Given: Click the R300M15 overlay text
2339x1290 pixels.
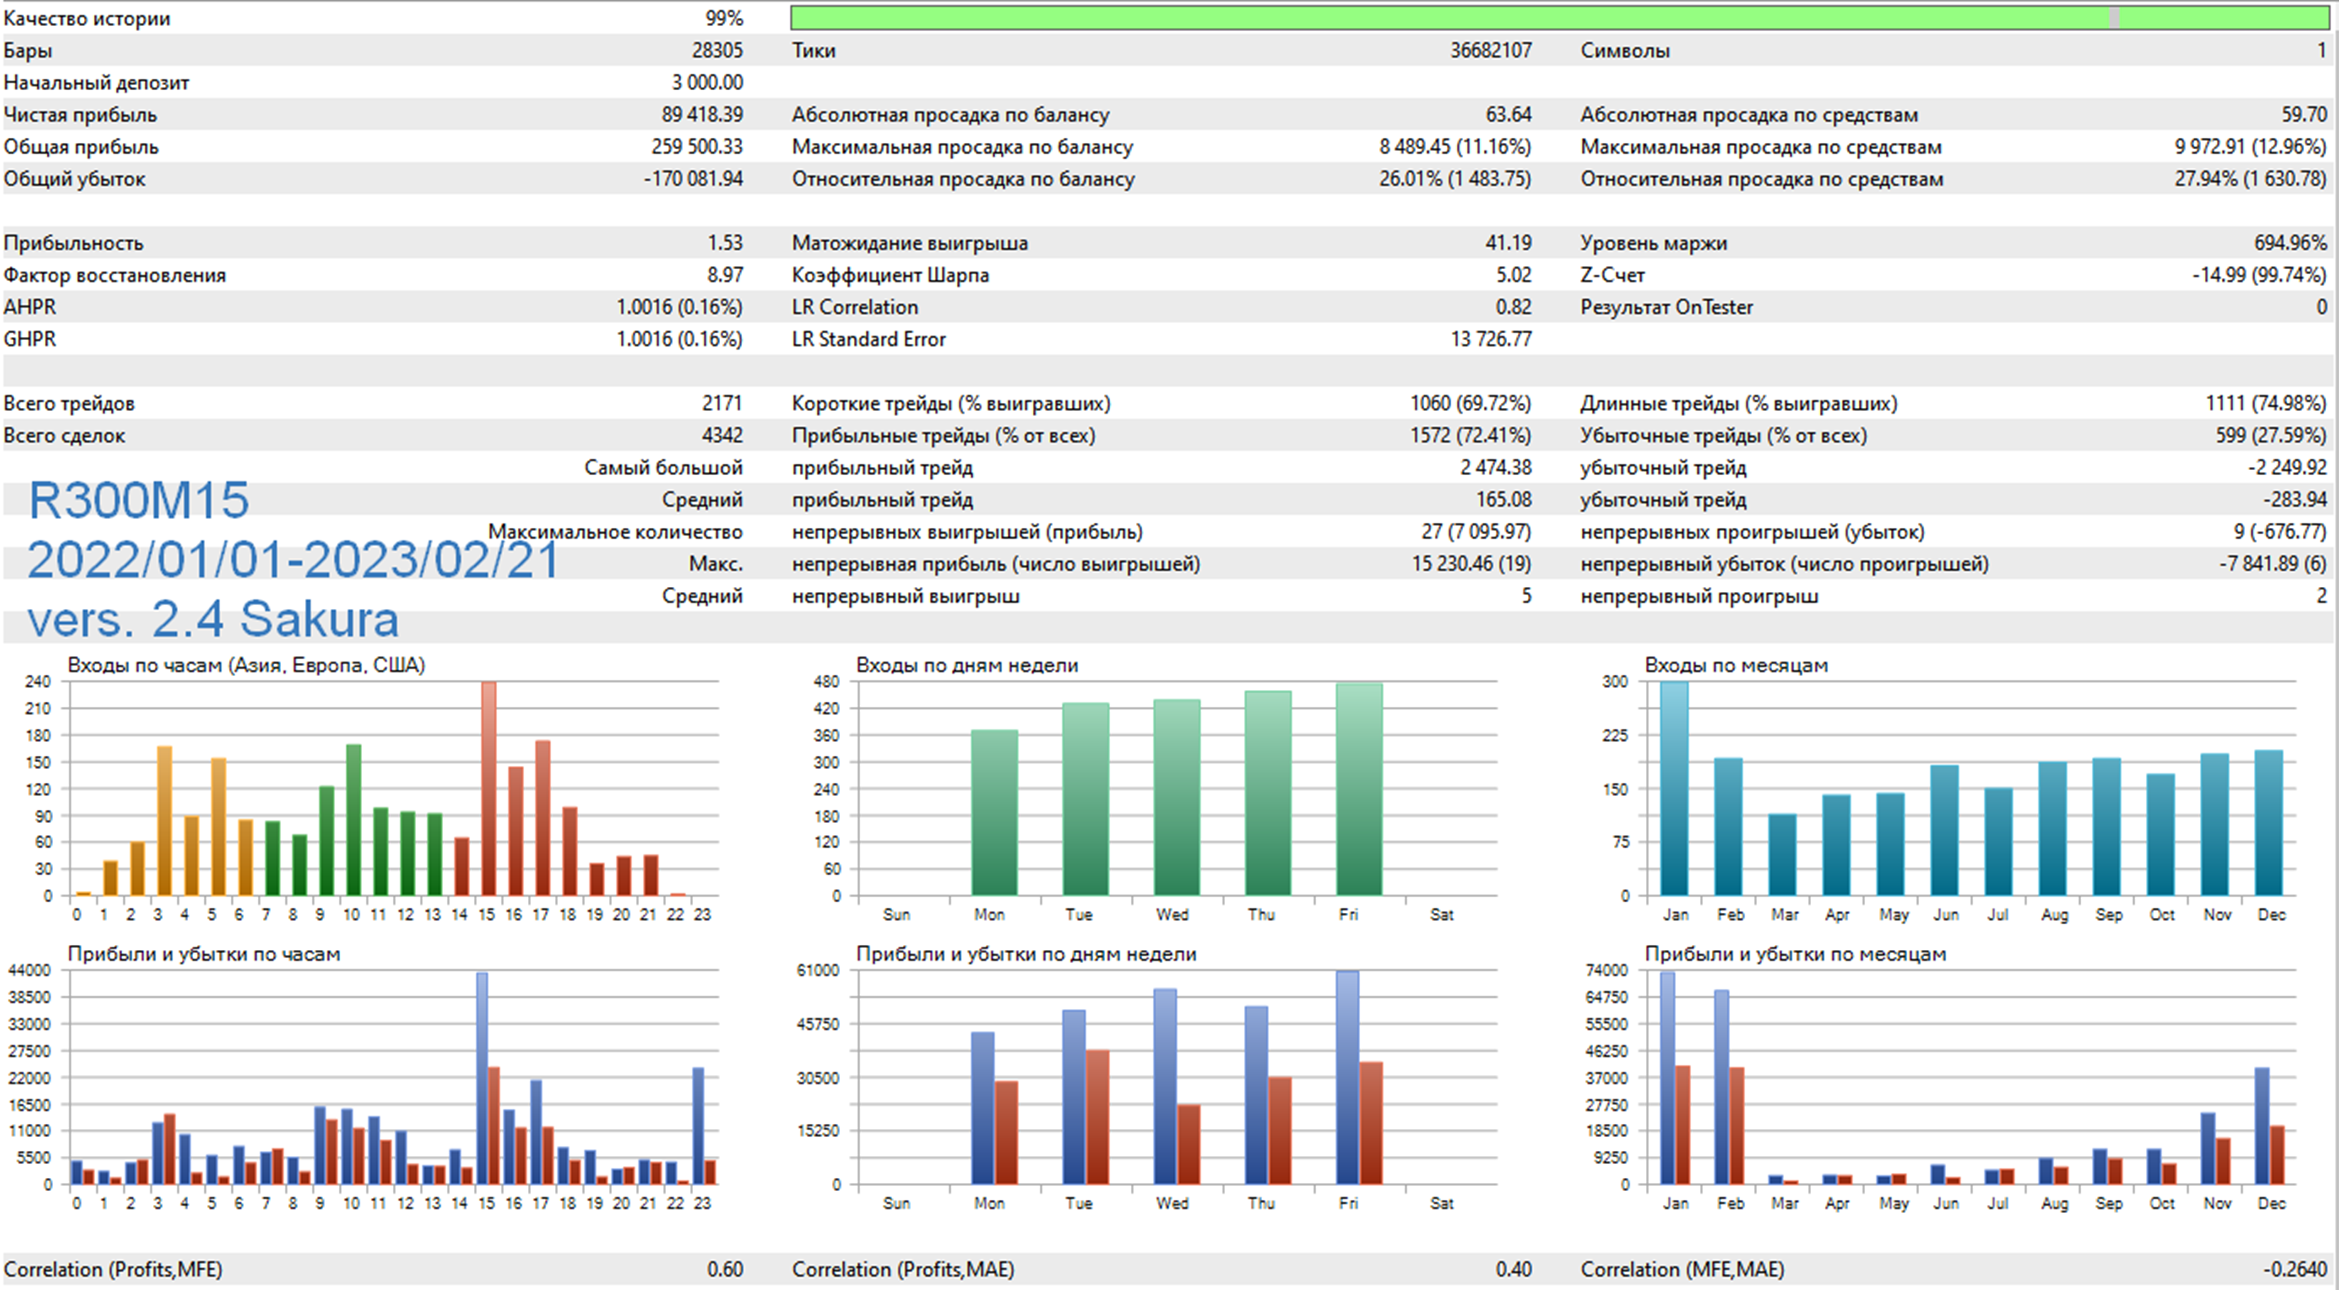Looking at the screenshot, I should [139, 500].
